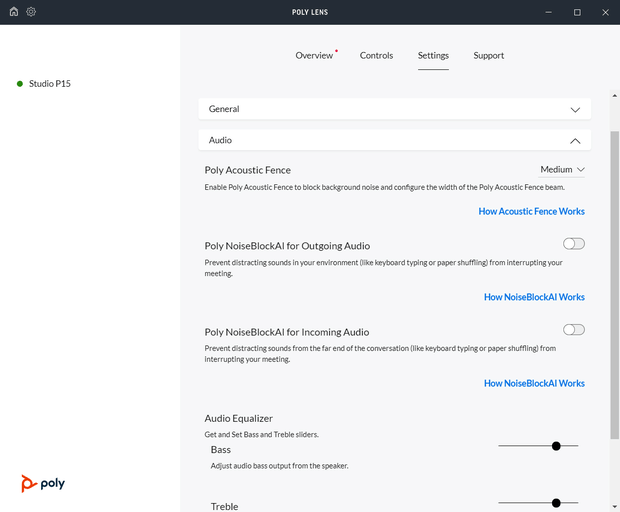Open the Poly Acoustic Fence Medium dropdown
This screenshot has height=512, width=620.
pos(562,170)
